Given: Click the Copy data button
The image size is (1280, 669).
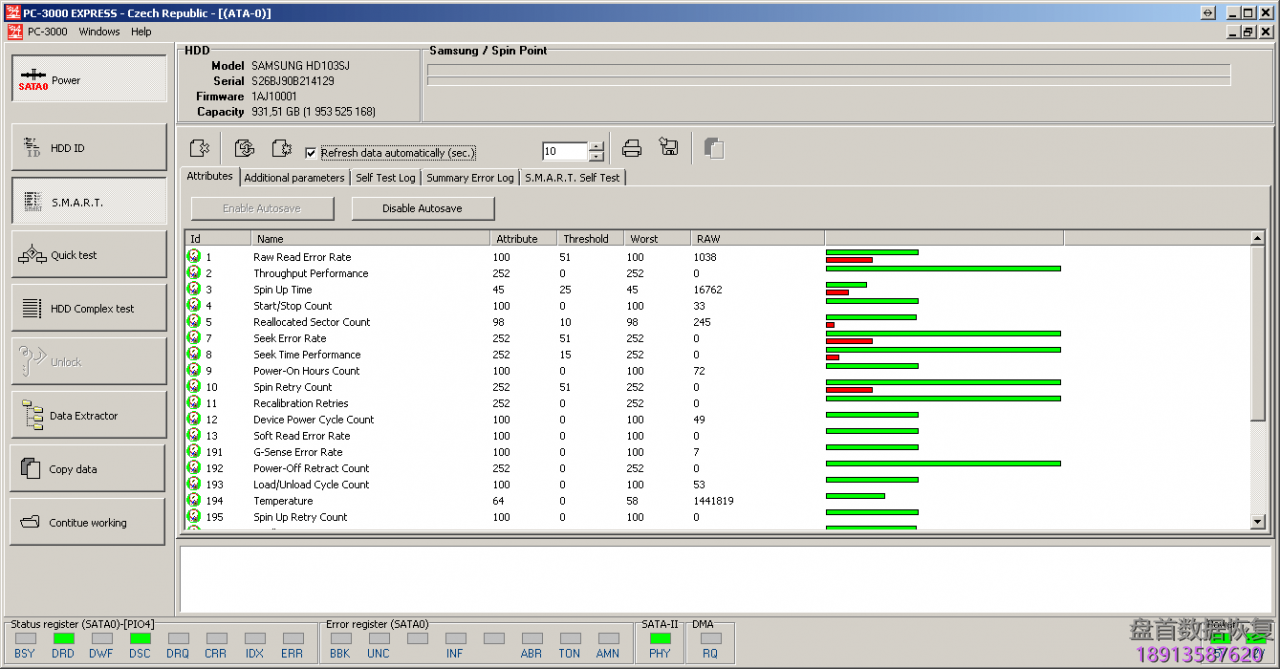Looking at the screenshot, I should [x=88, y=469].
